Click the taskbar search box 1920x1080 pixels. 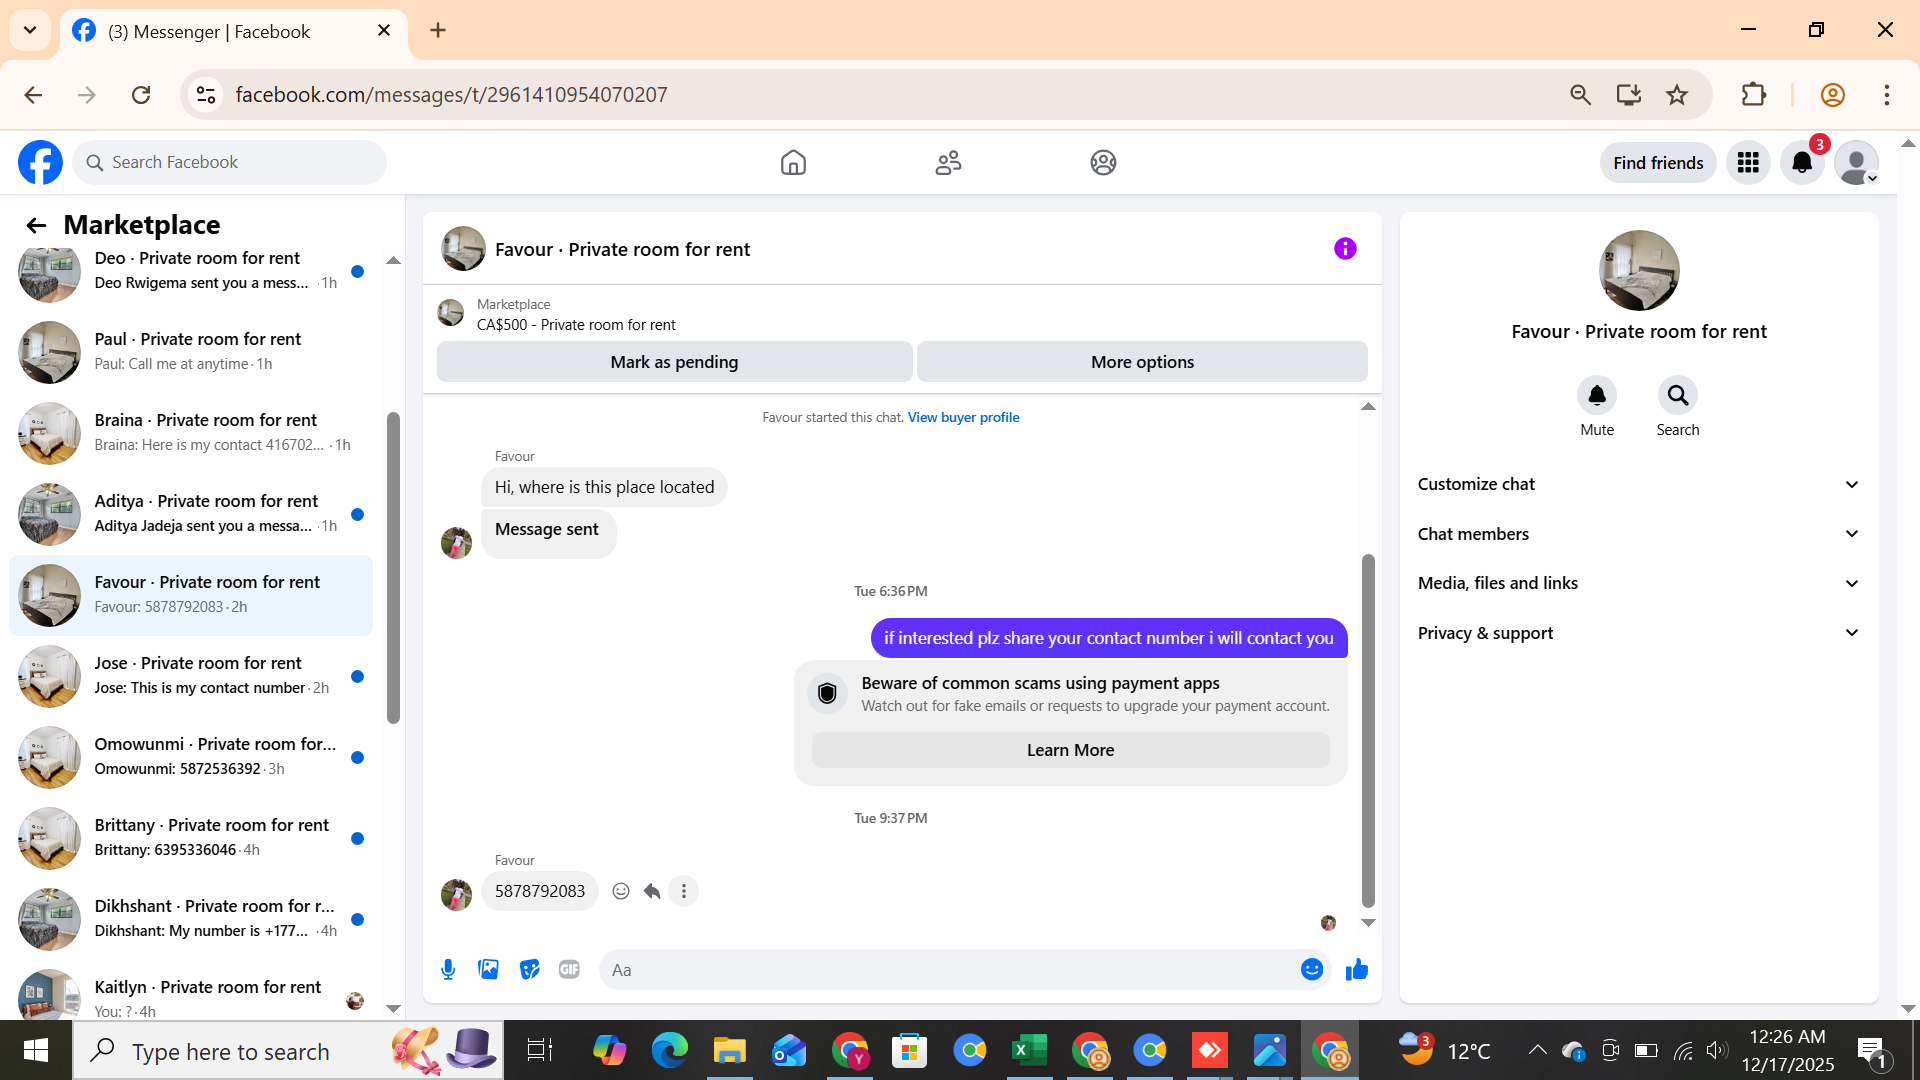pyautogui.click(x=288, y=1051)
